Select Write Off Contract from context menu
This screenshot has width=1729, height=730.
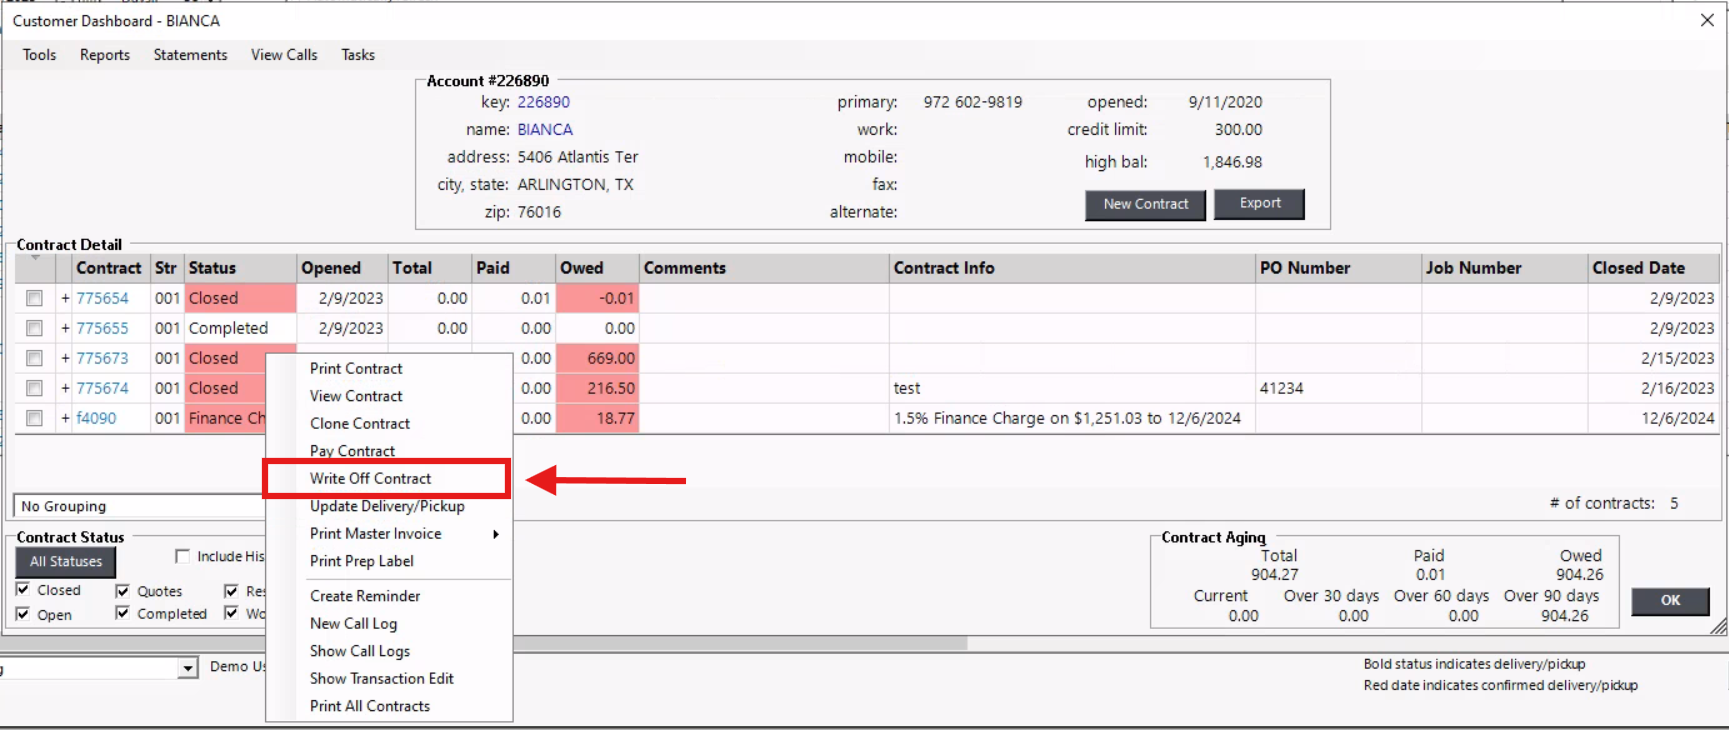pos(370,479)
